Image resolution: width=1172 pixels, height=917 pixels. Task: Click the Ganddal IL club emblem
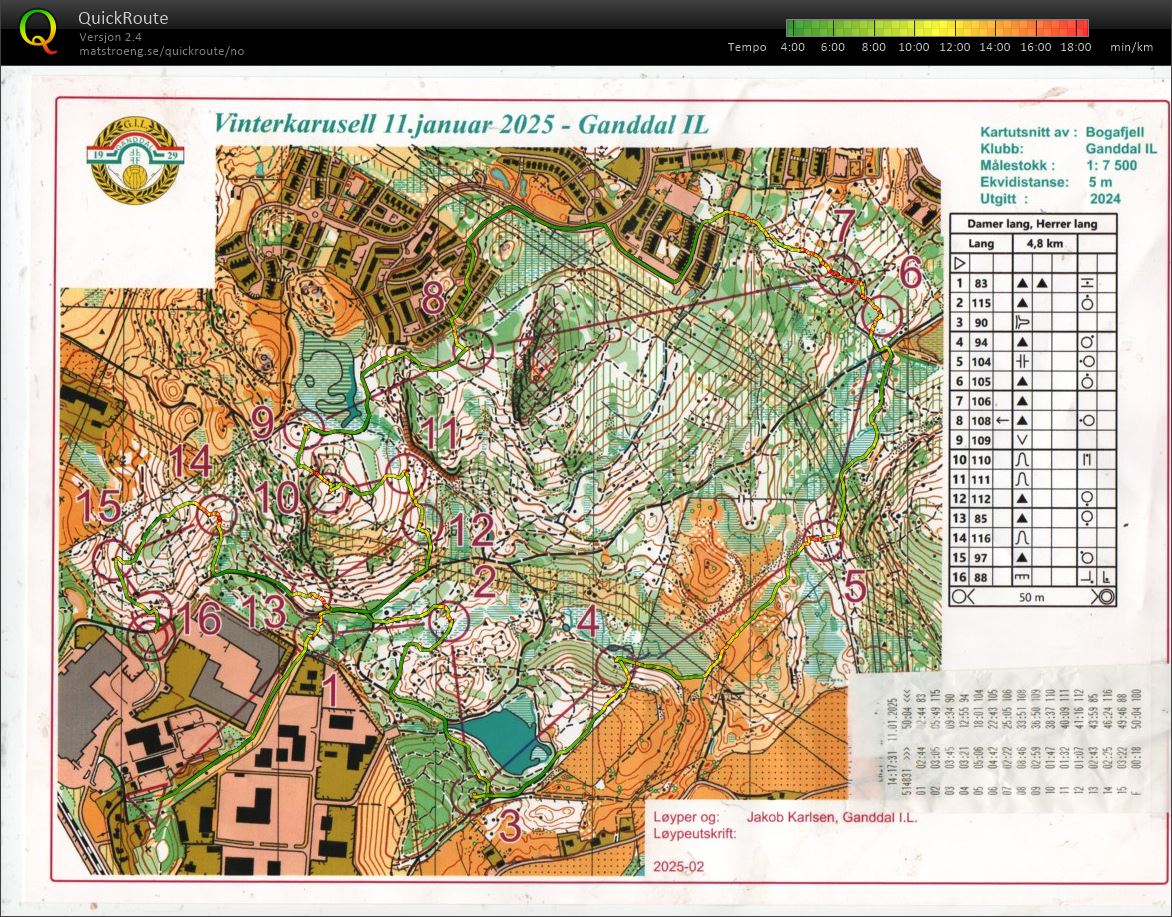point(132,161)
